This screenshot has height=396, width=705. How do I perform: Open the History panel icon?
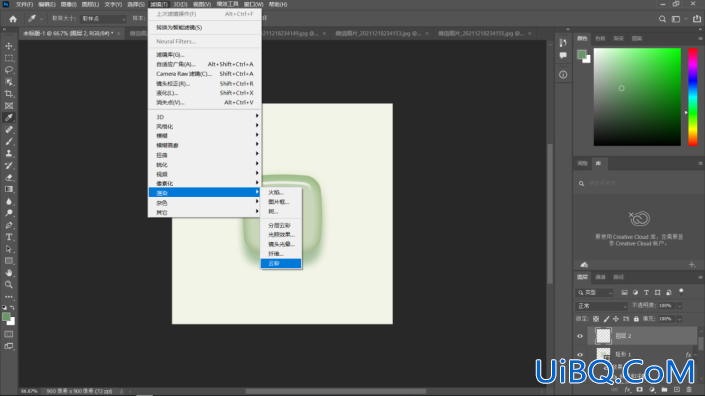(563, 43)
